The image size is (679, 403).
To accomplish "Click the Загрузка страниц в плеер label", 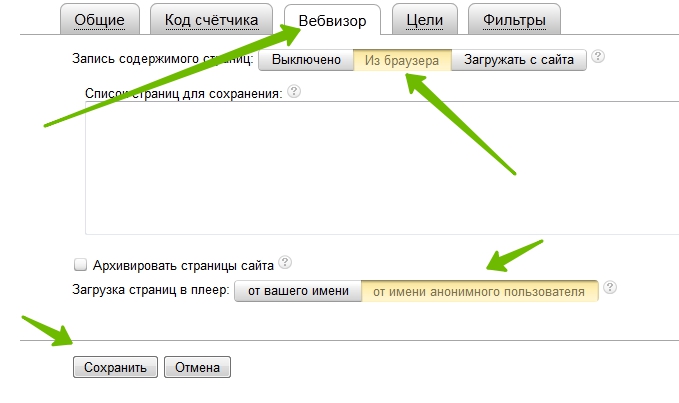I will [x=151, y=290].
